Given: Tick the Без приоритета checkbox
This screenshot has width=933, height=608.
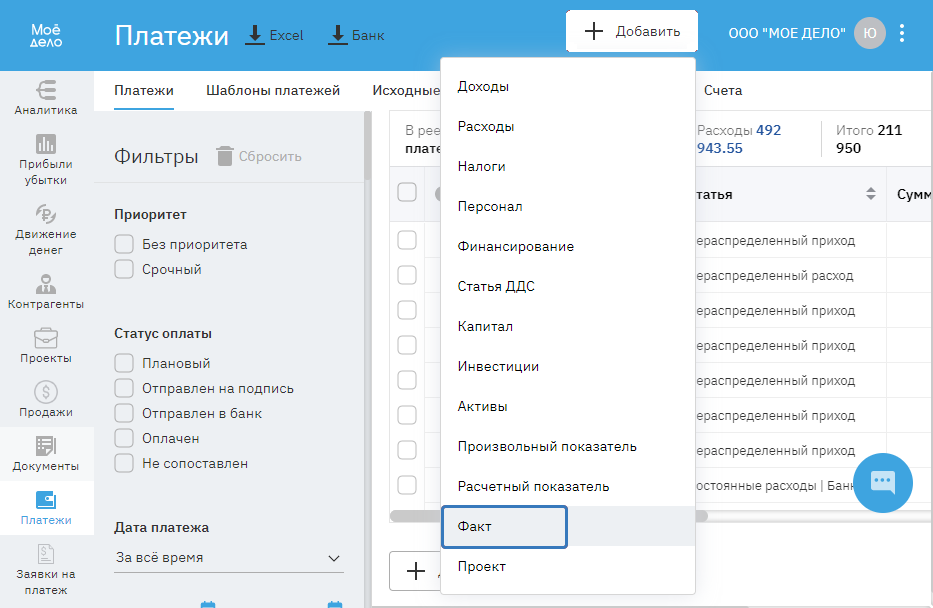Looking at the screenshot, I should tap(124, 244).
